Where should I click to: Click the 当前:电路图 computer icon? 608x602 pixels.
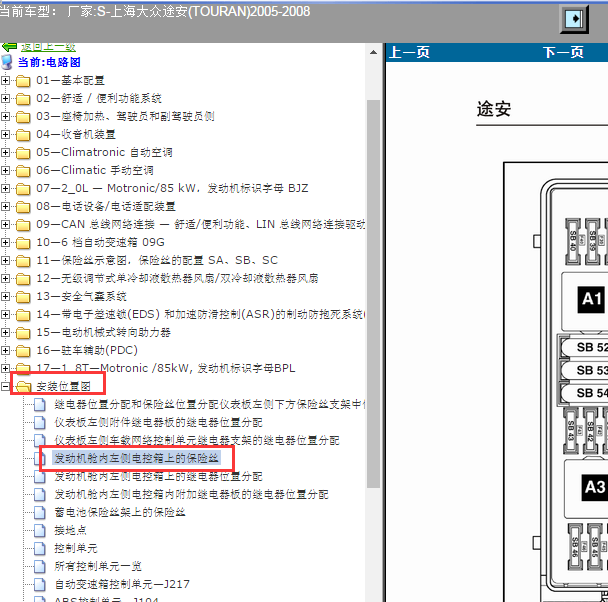[x=7, y=62]
